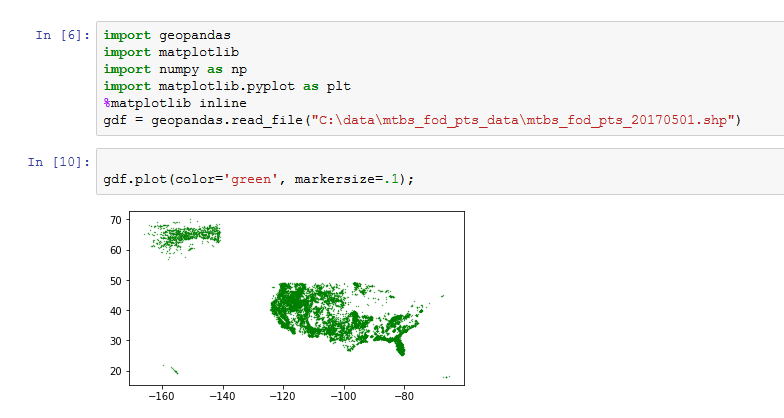Click the x-axis tick label −80

[404, 396]
